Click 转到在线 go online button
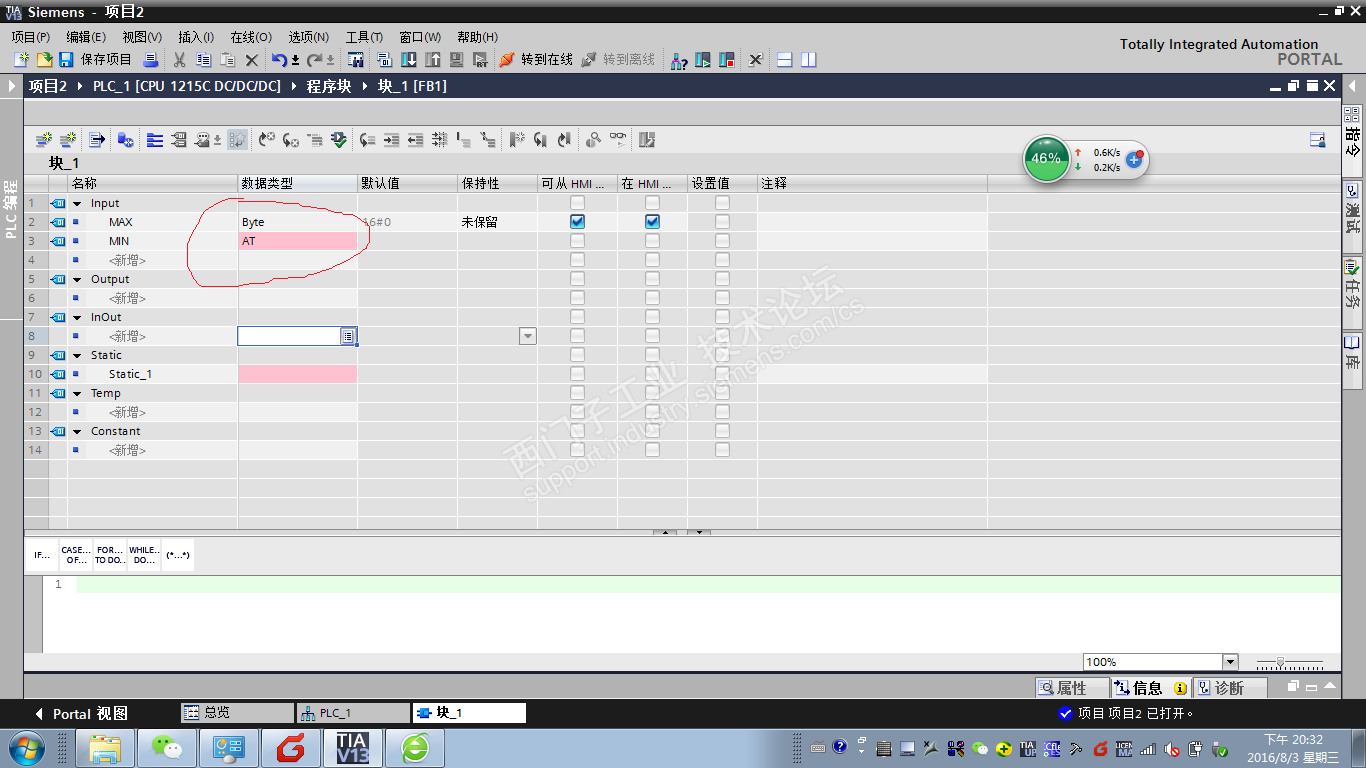Screen dimensions: 1366x768 [536, 60]
